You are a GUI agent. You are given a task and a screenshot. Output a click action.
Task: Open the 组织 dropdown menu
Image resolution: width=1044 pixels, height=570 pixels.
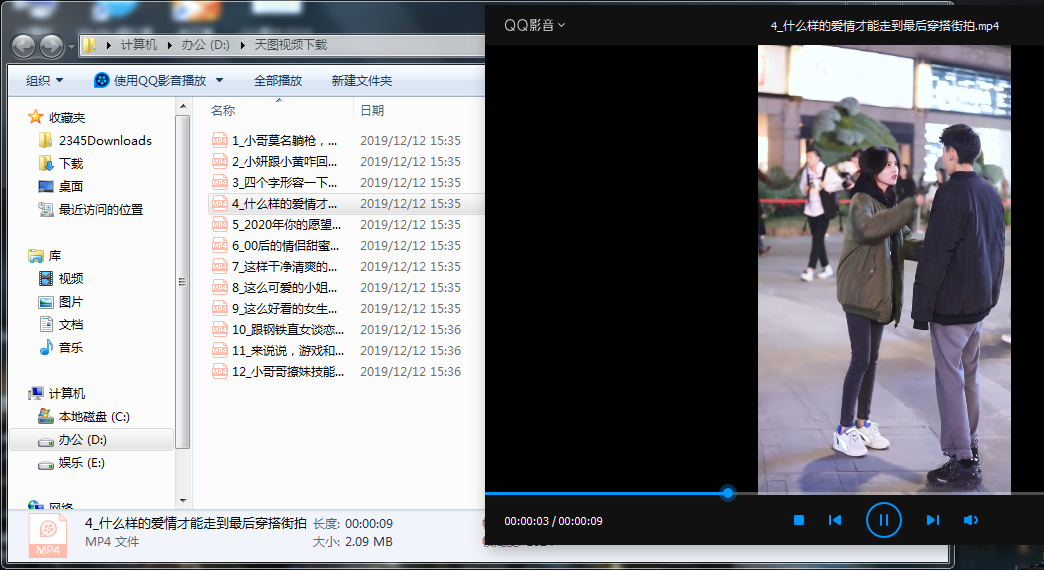point(44,81)
